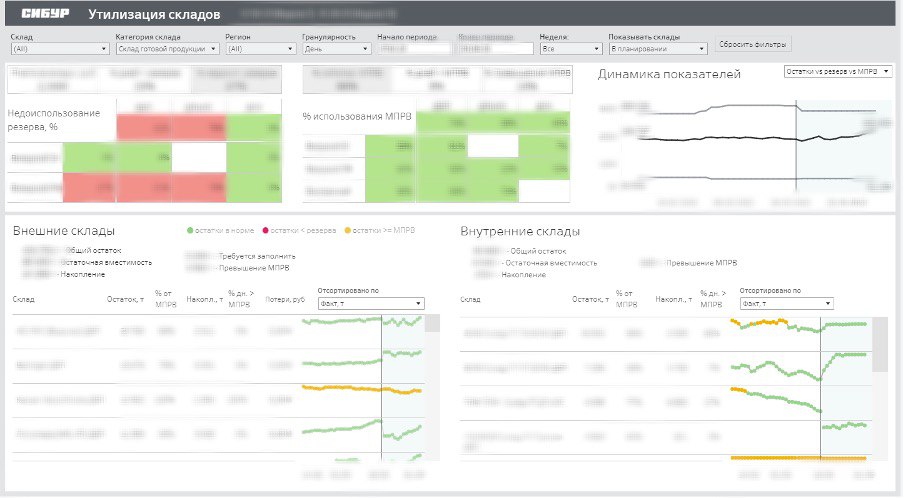Open Динамика показателей metric selector dropdown

838,71
